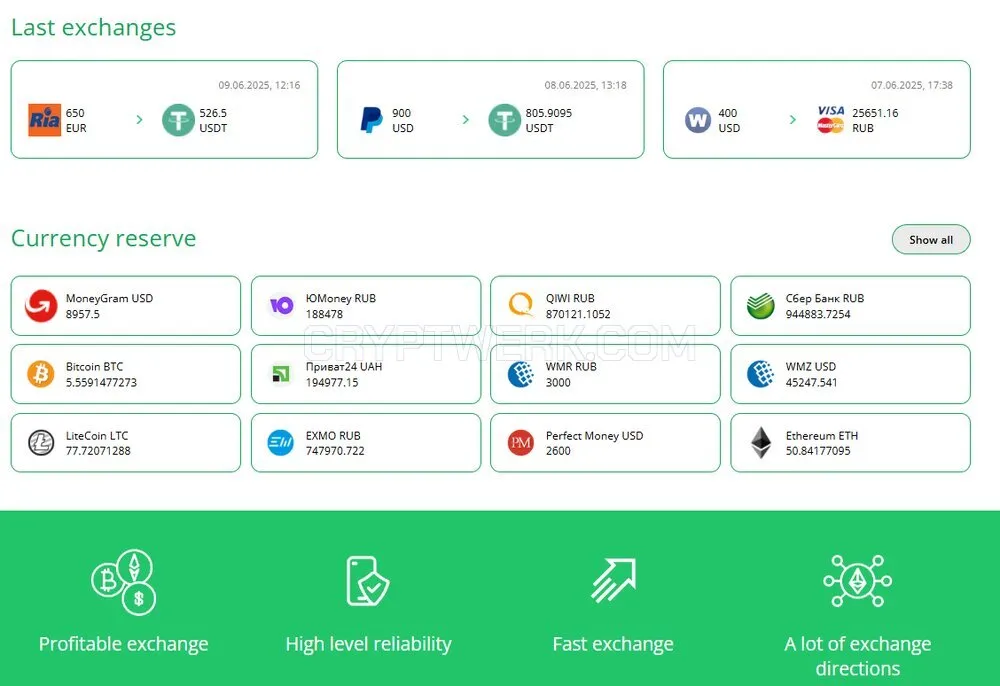Click the MoneyGram USD logo icon

pos(41,306)
